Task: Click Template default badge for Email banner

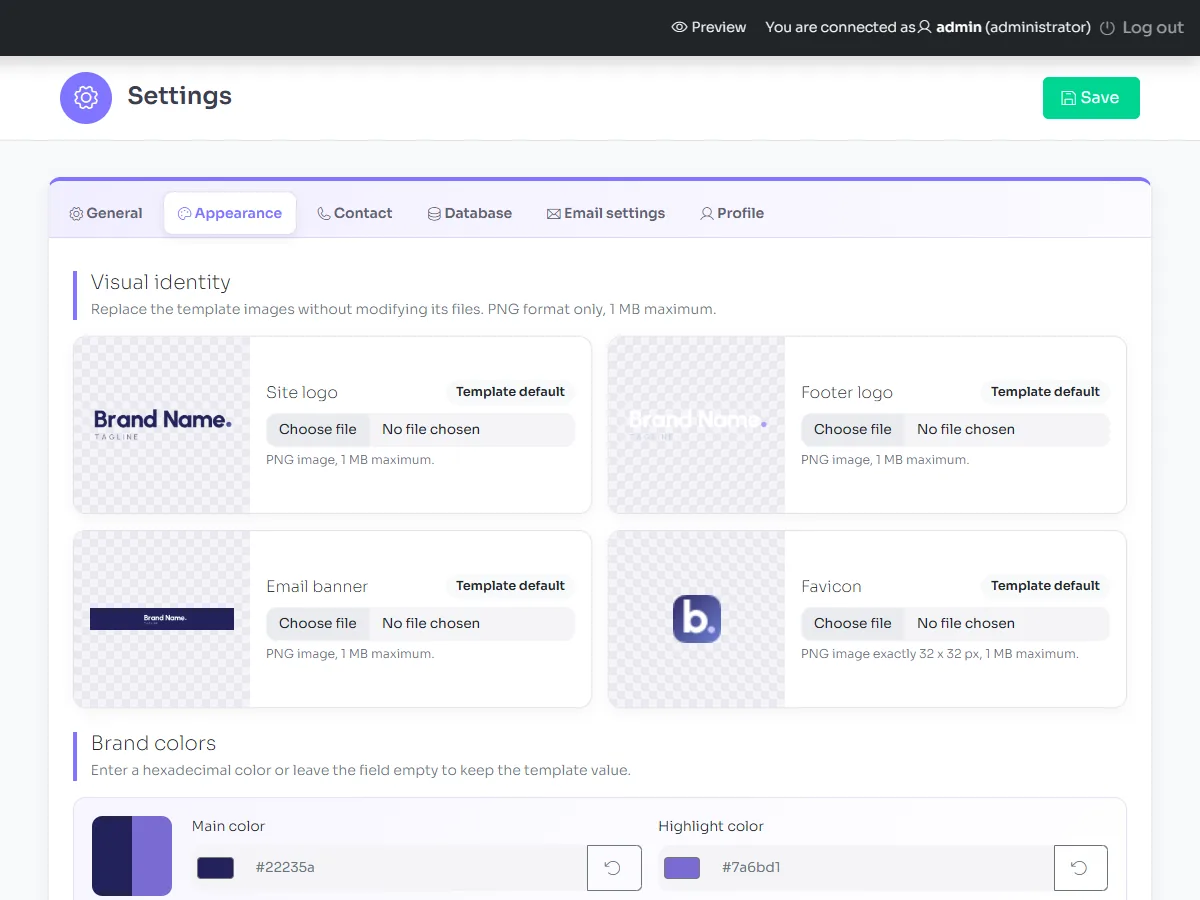Action: pos(510,586)
